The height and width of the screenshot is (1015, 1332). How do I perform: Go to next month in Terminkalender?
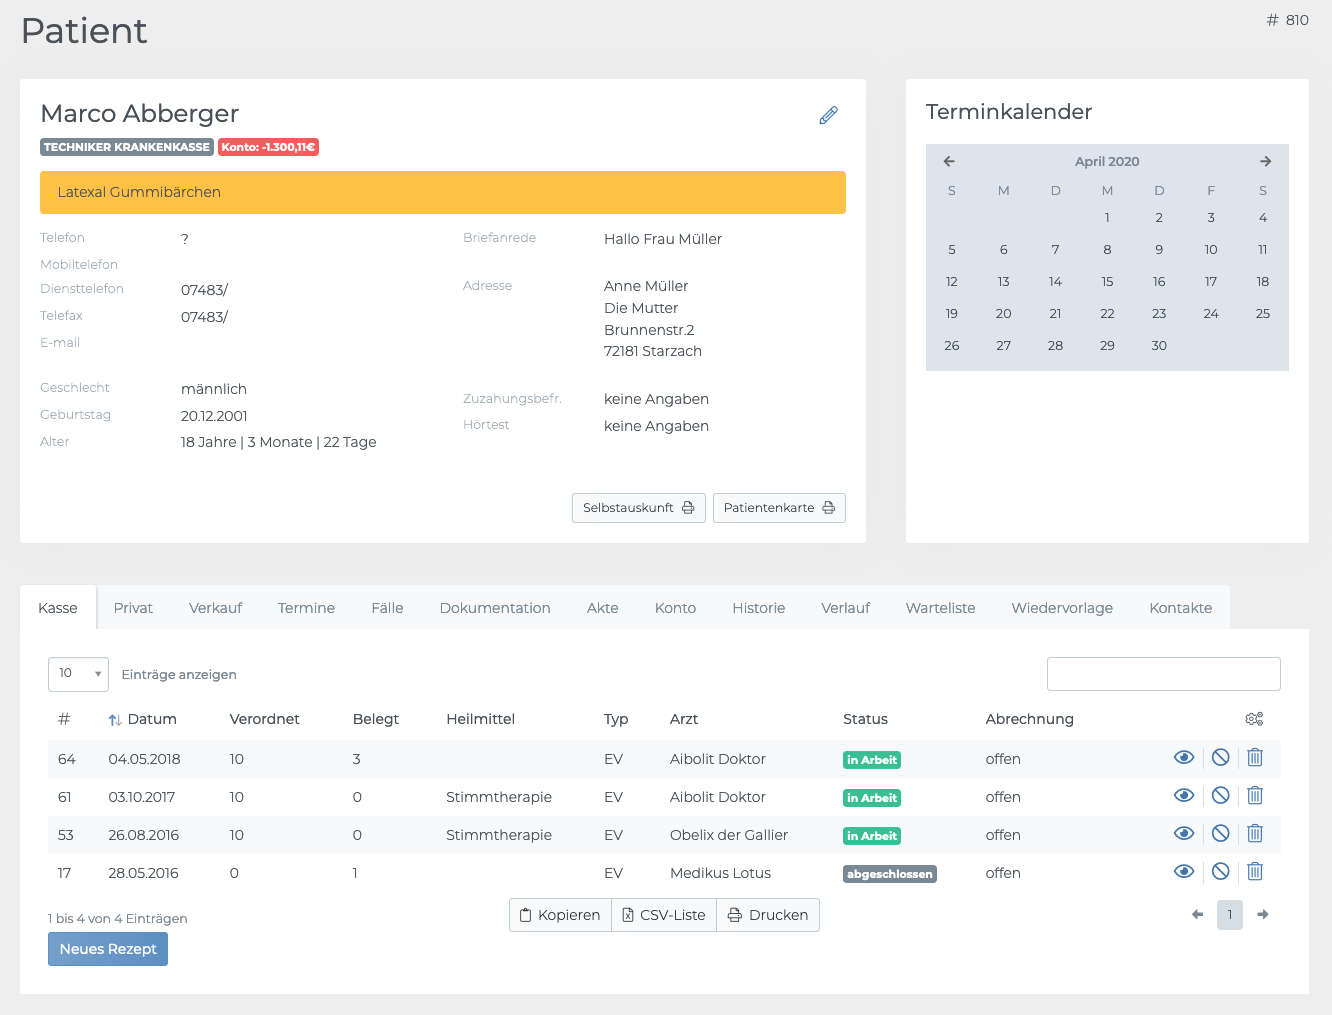click(x=1265, y=161)
